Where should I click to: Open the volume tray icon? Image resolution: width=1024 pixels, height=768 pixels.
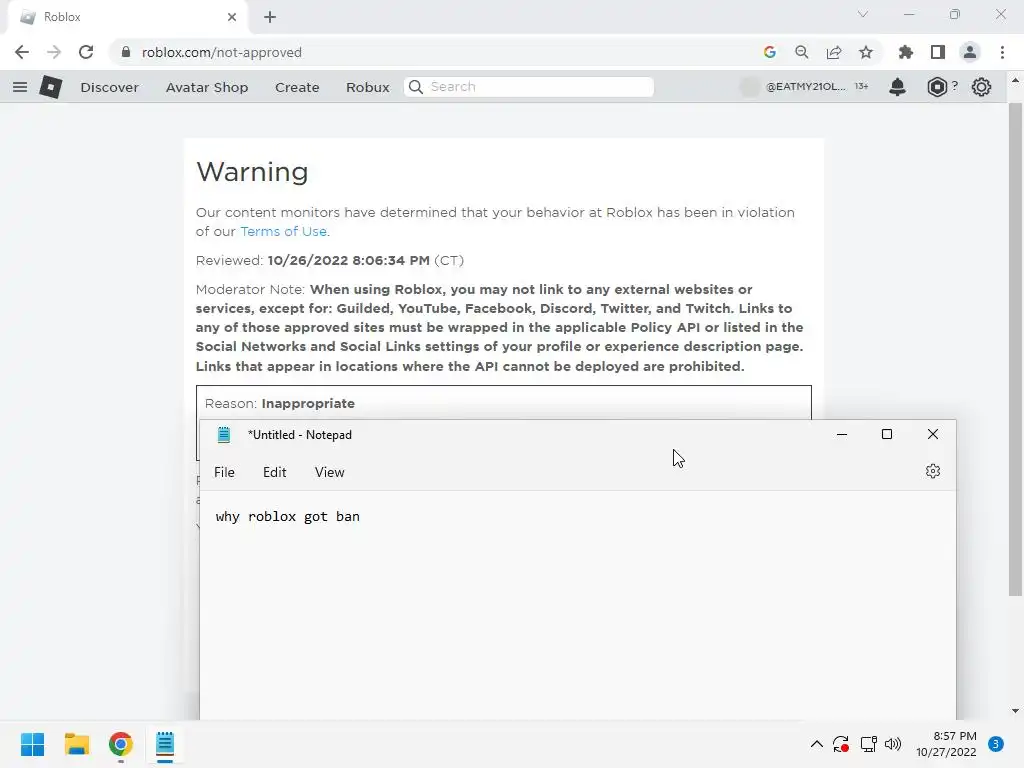click(893, 744)
